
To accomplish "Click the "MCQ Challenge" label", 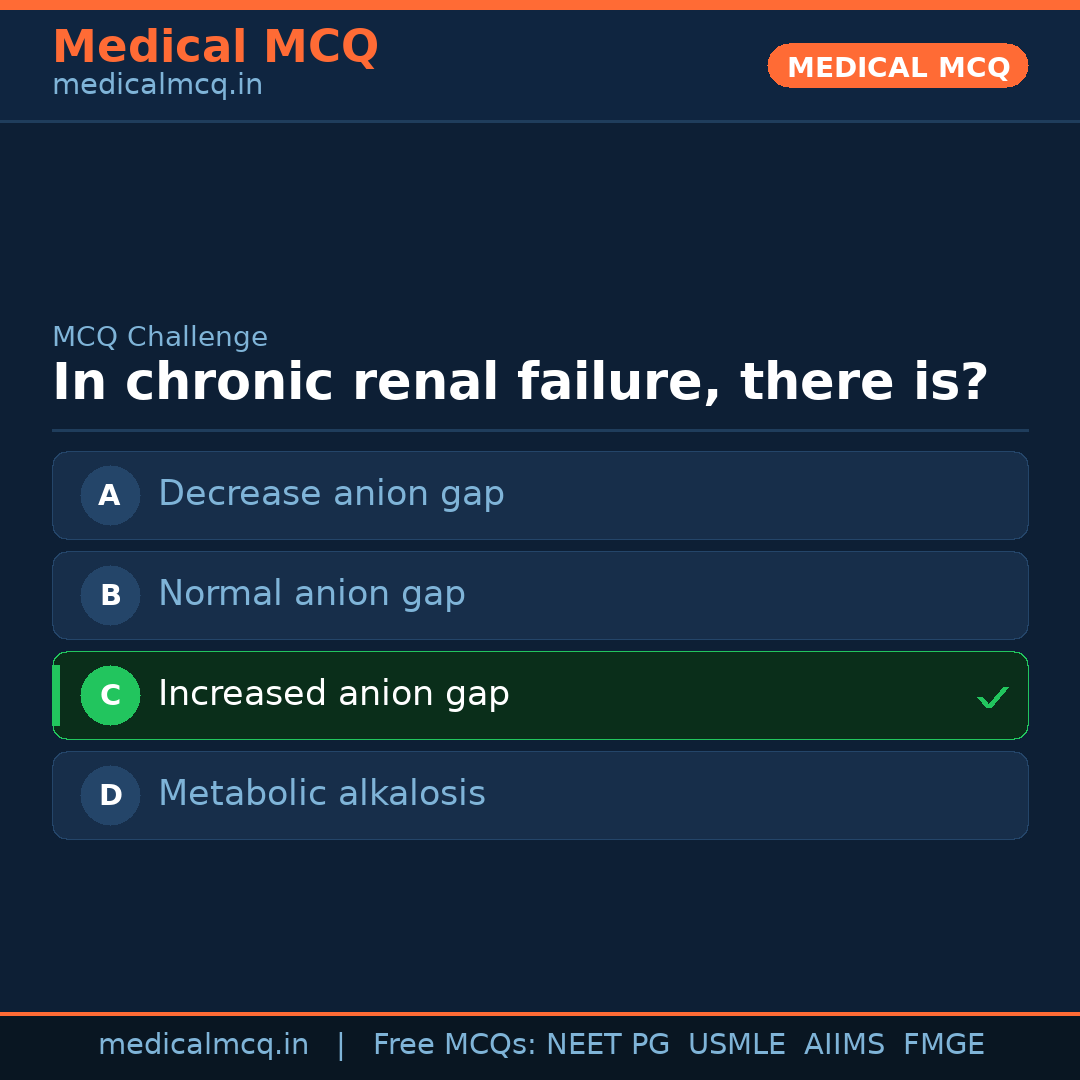I will point(160,337).
